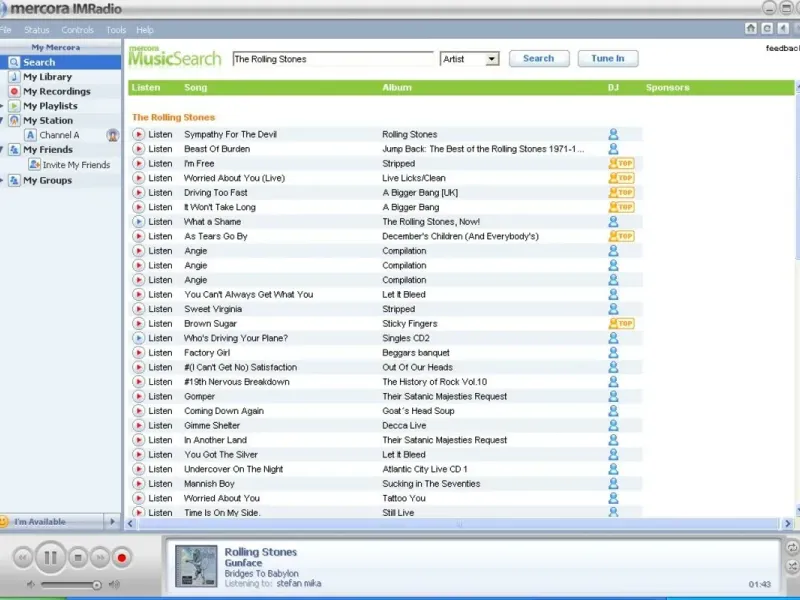Click the volume slider handle
The height and width of the screenshot is (600, 800).
click(x=96, y=585)
